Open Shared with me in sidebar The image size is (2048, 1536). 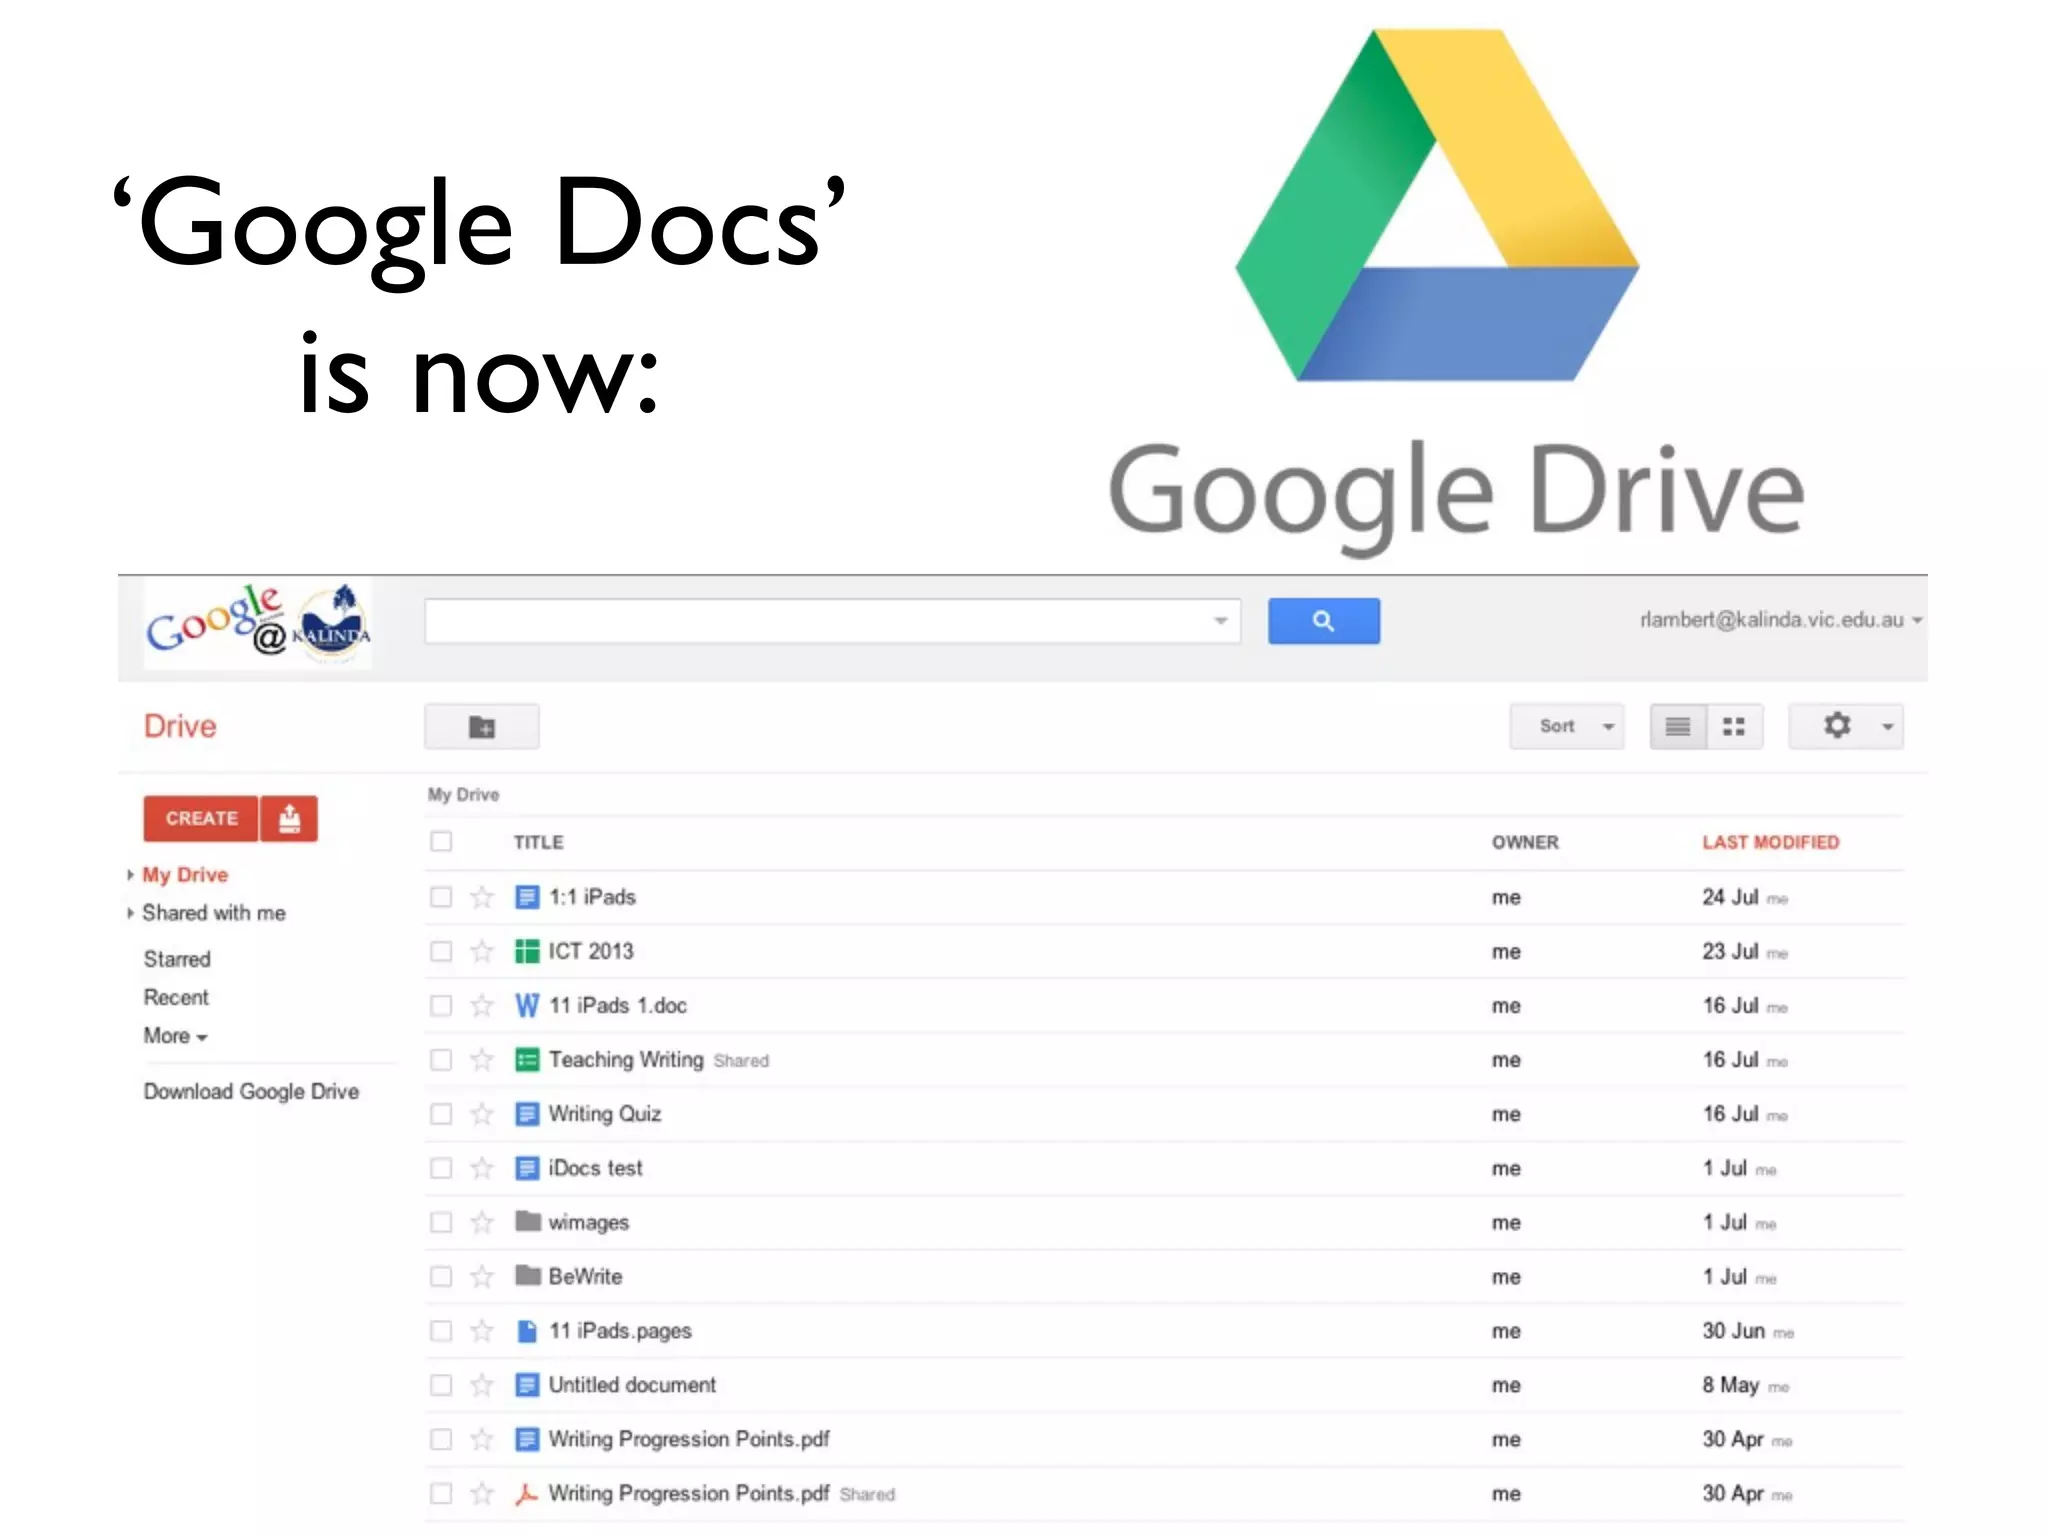(214, 913)
